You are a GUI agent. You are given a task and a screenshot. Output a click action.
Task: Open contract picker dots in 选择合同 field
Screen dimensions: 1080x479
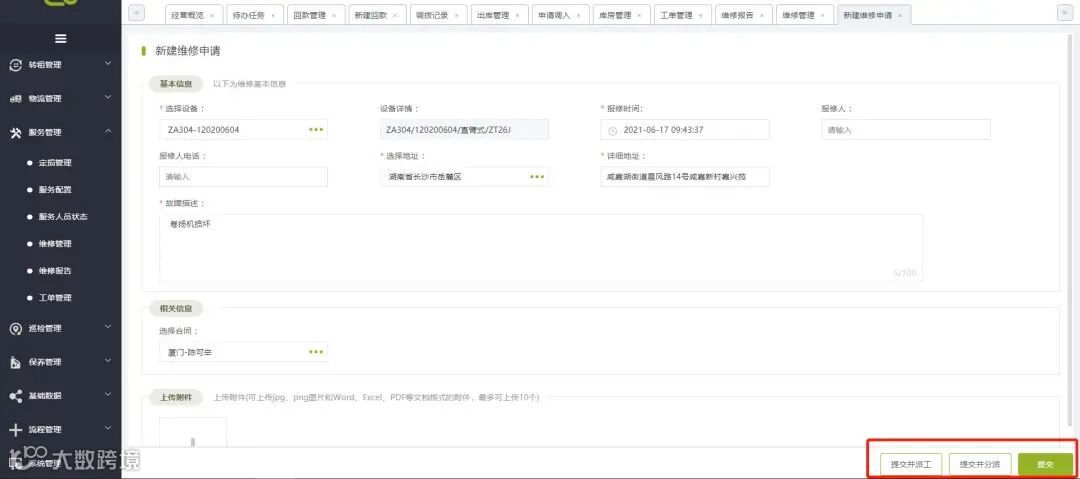click(x=316, y=352)
